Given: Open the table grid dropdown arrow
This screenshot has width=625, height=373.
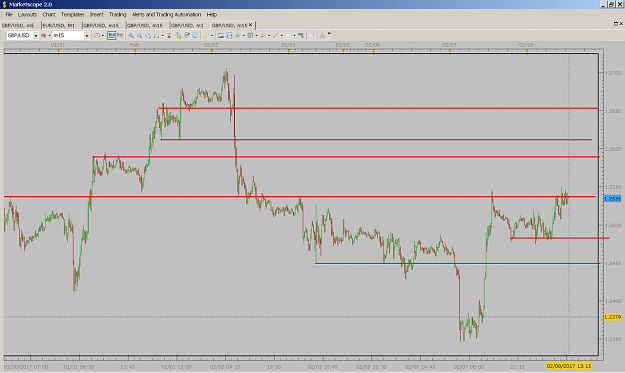Looking at the screenshot, I should tap(256, 35).
